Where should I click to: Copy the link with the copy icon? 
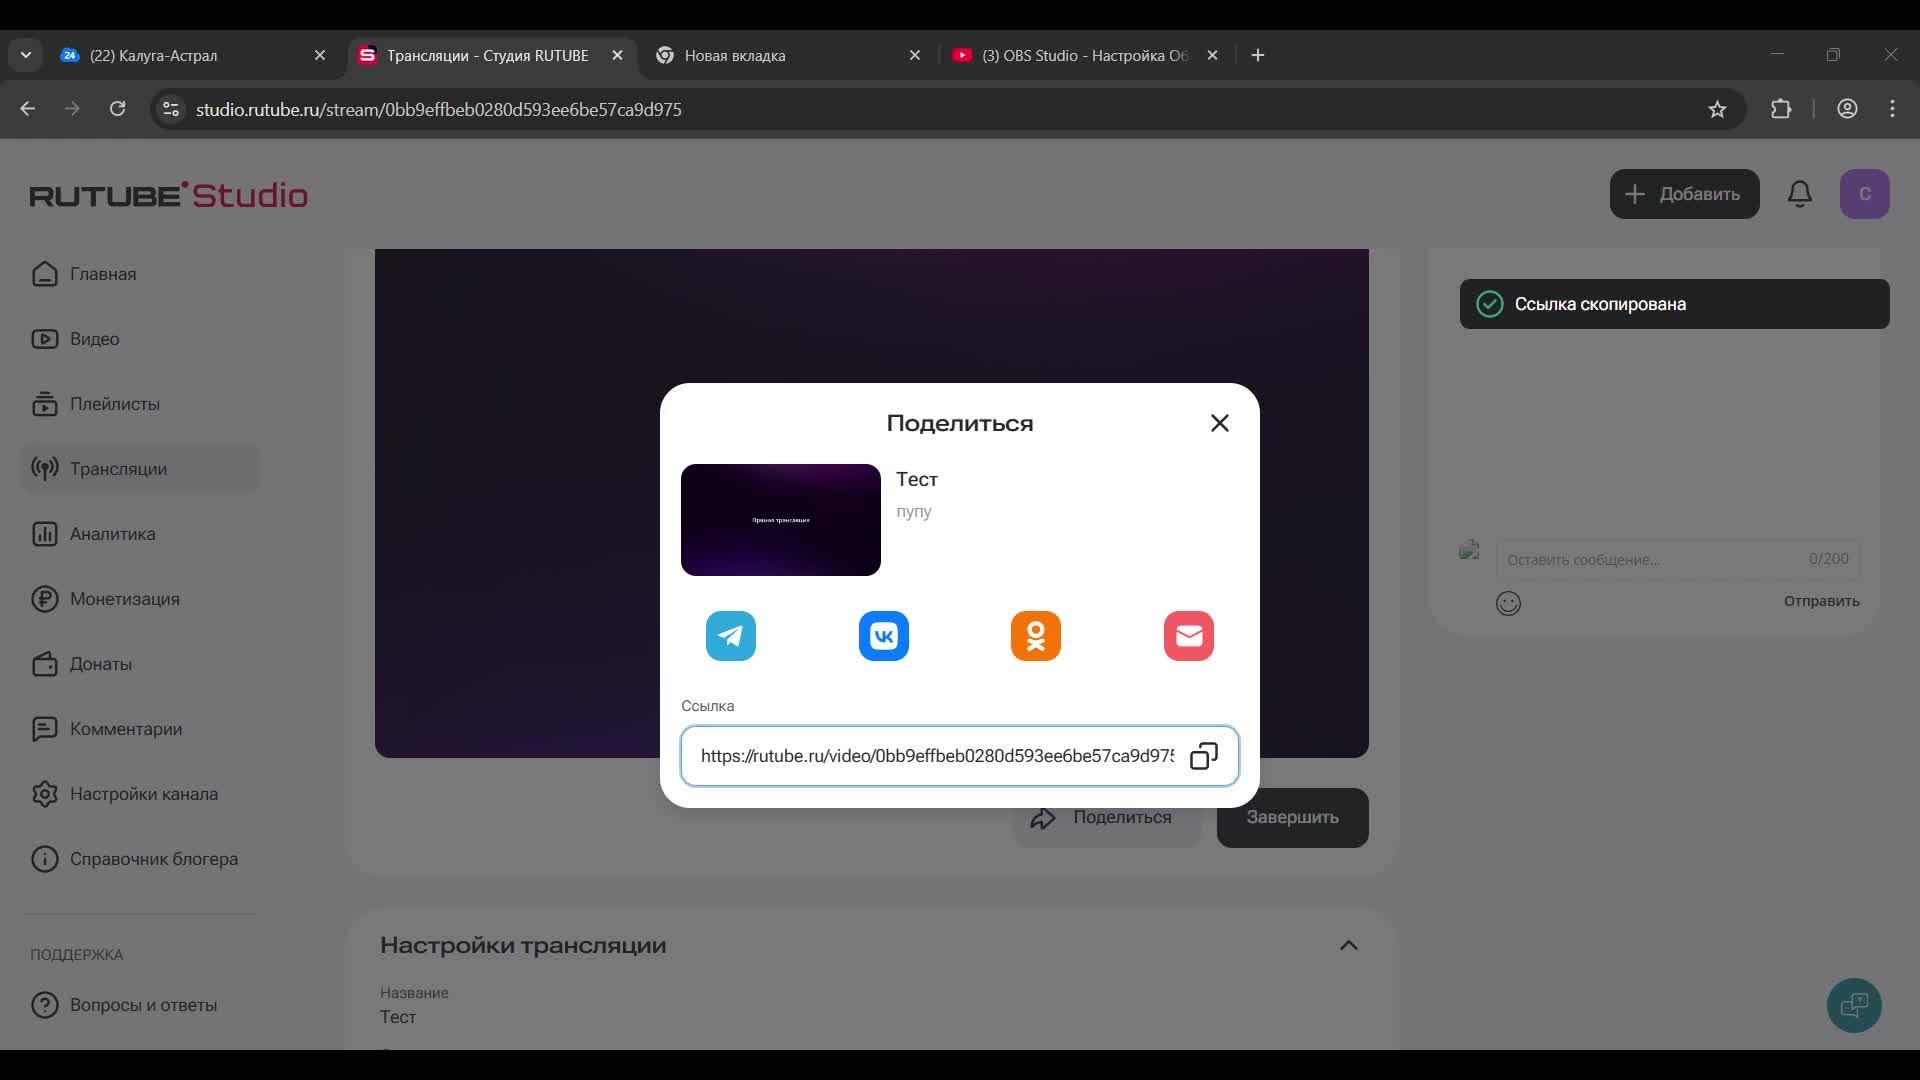(1204, 756)
